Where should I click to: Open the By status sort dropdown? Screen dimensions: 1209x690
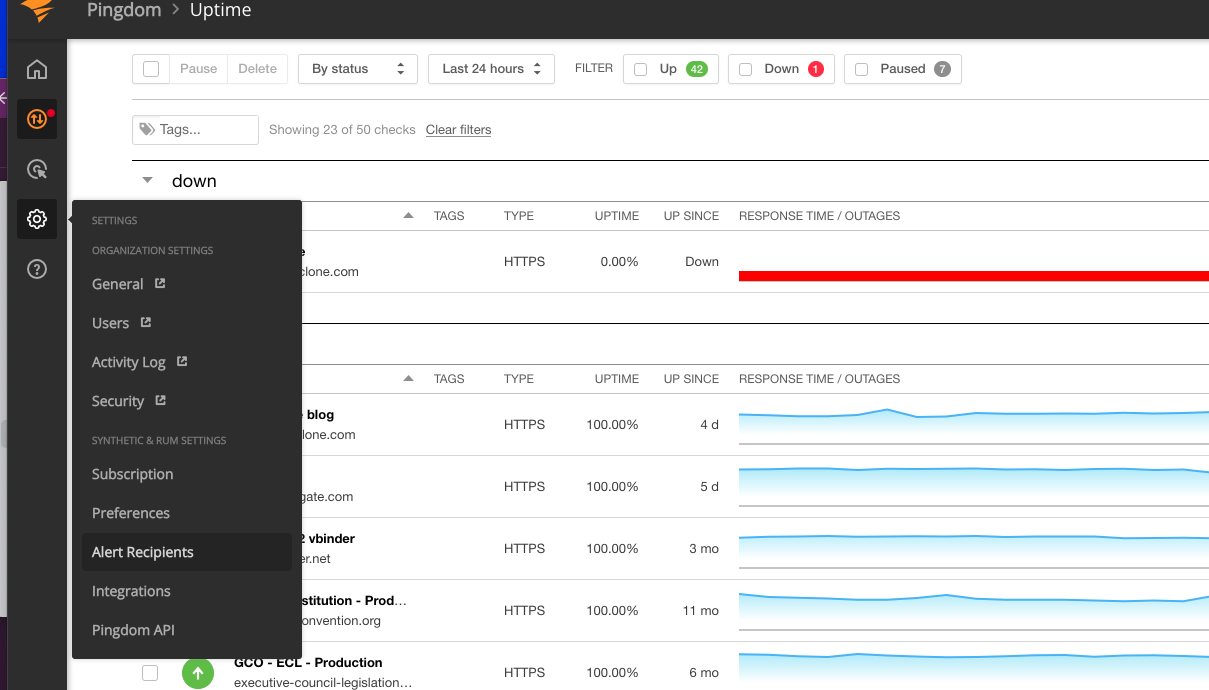(x=358, y=69)
